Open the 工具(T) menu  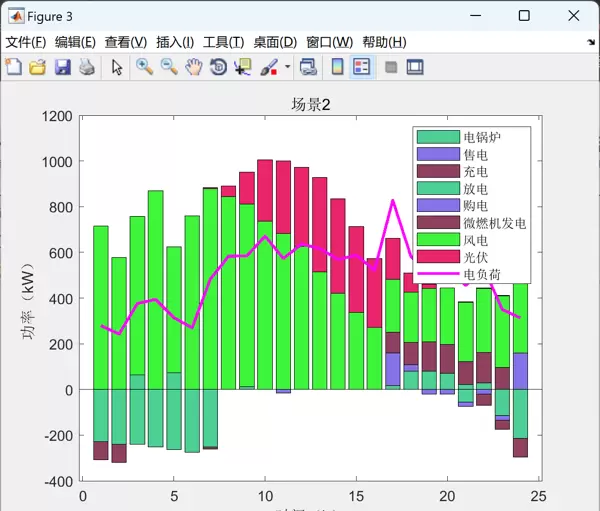coord(223,42)
